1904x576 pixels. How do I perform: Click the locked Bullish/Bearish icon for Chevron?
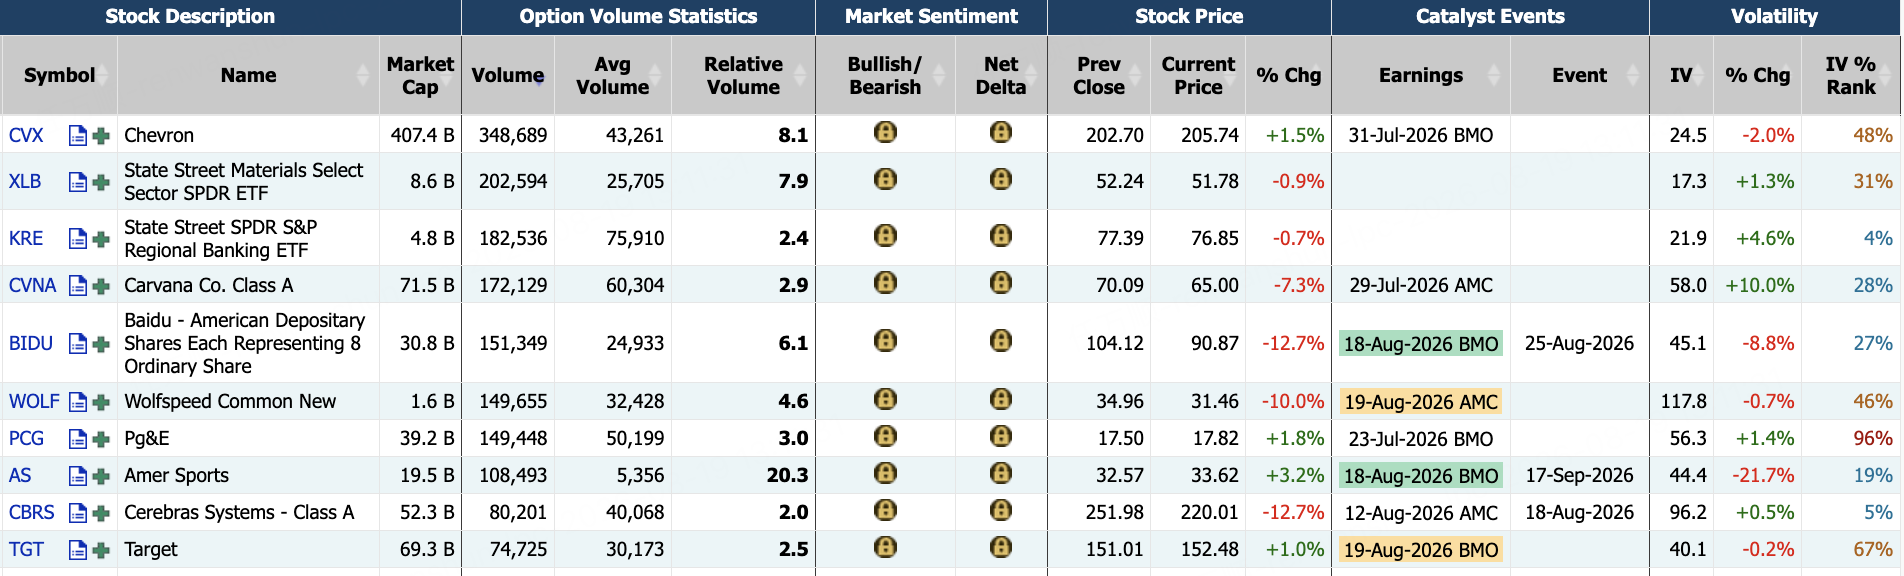click(885, 132)
